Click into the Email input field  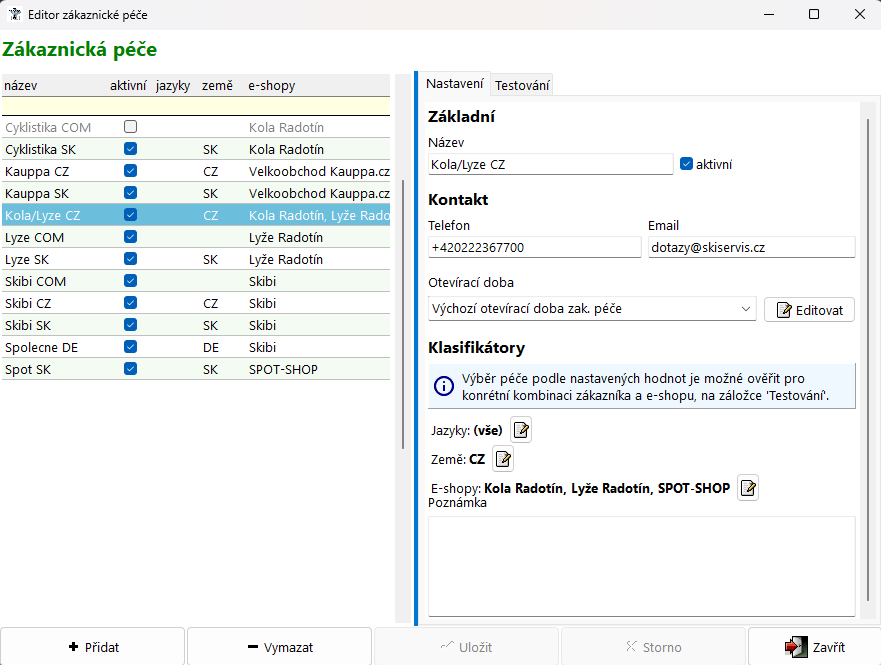click(752, 248)
